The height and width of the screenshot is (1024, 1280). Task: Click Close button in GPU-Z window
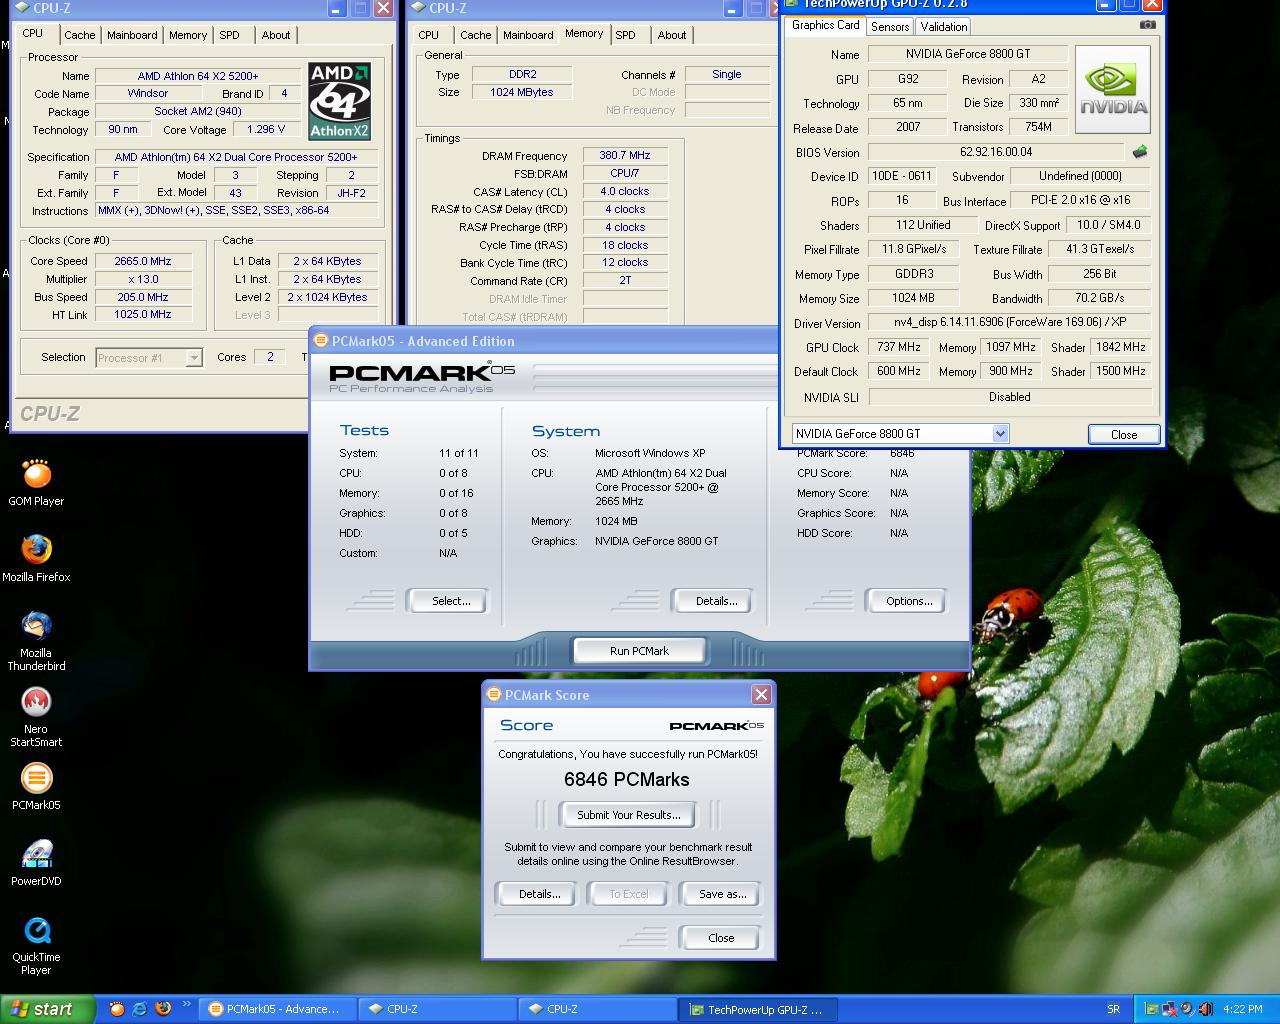pyautogui.click(x=1123, y=434)
